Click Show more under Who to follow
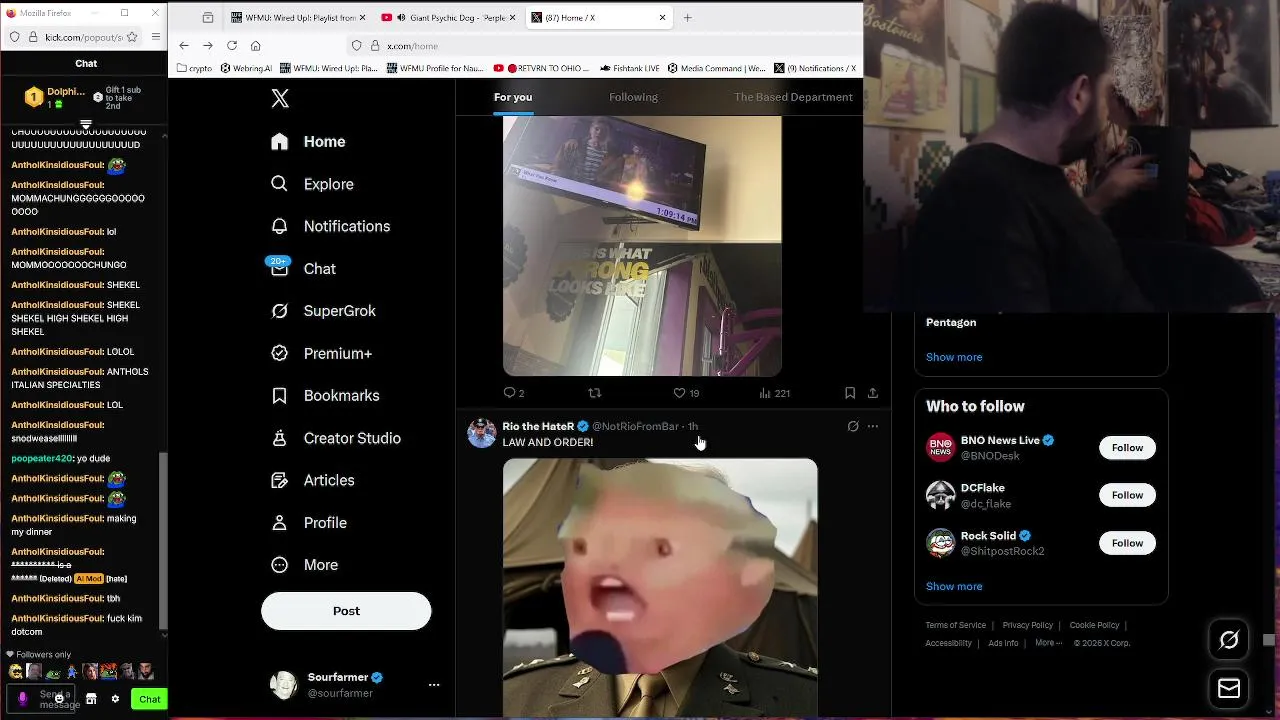1280x720 pixels. [x=954, y=586]
